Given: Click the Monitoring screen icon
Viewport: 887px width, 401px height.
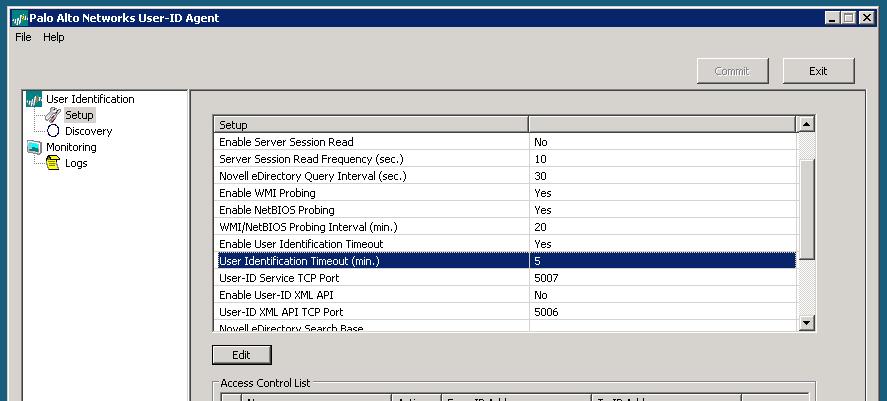Looking at the screenshot, I should 34,147.
